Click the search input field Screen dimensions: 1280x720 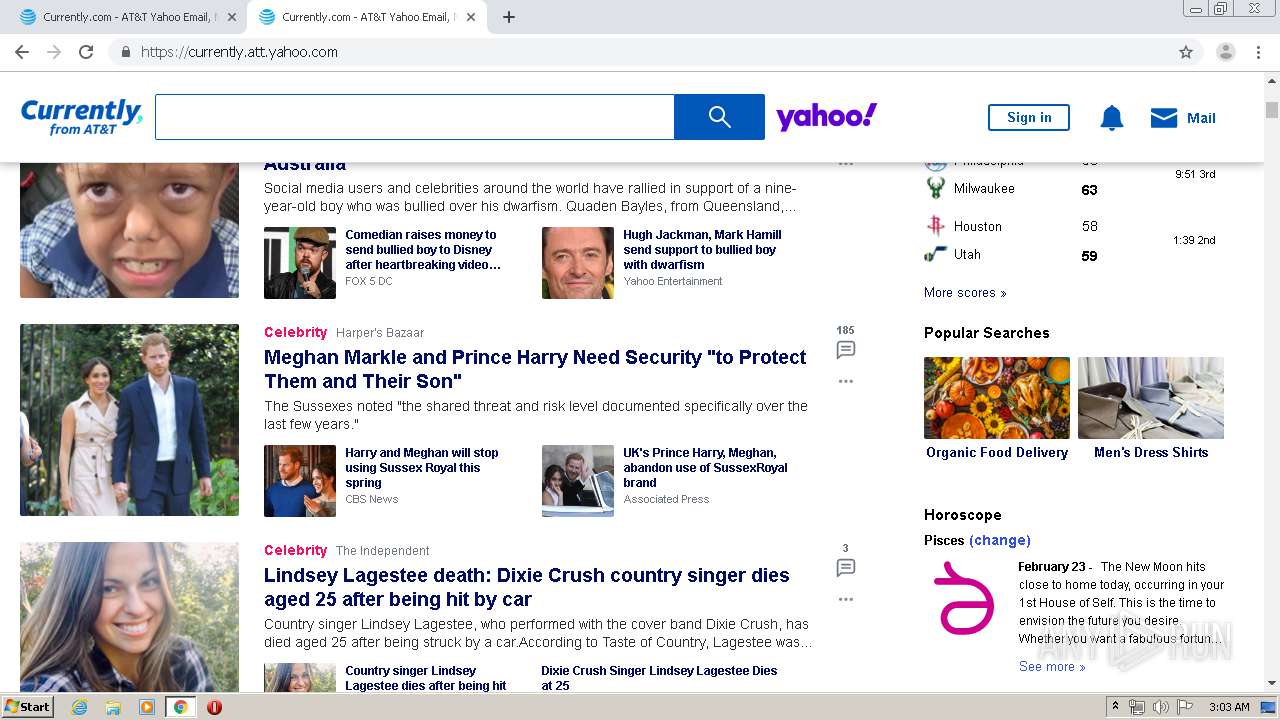pyautogui.click(x=415, y=117)
